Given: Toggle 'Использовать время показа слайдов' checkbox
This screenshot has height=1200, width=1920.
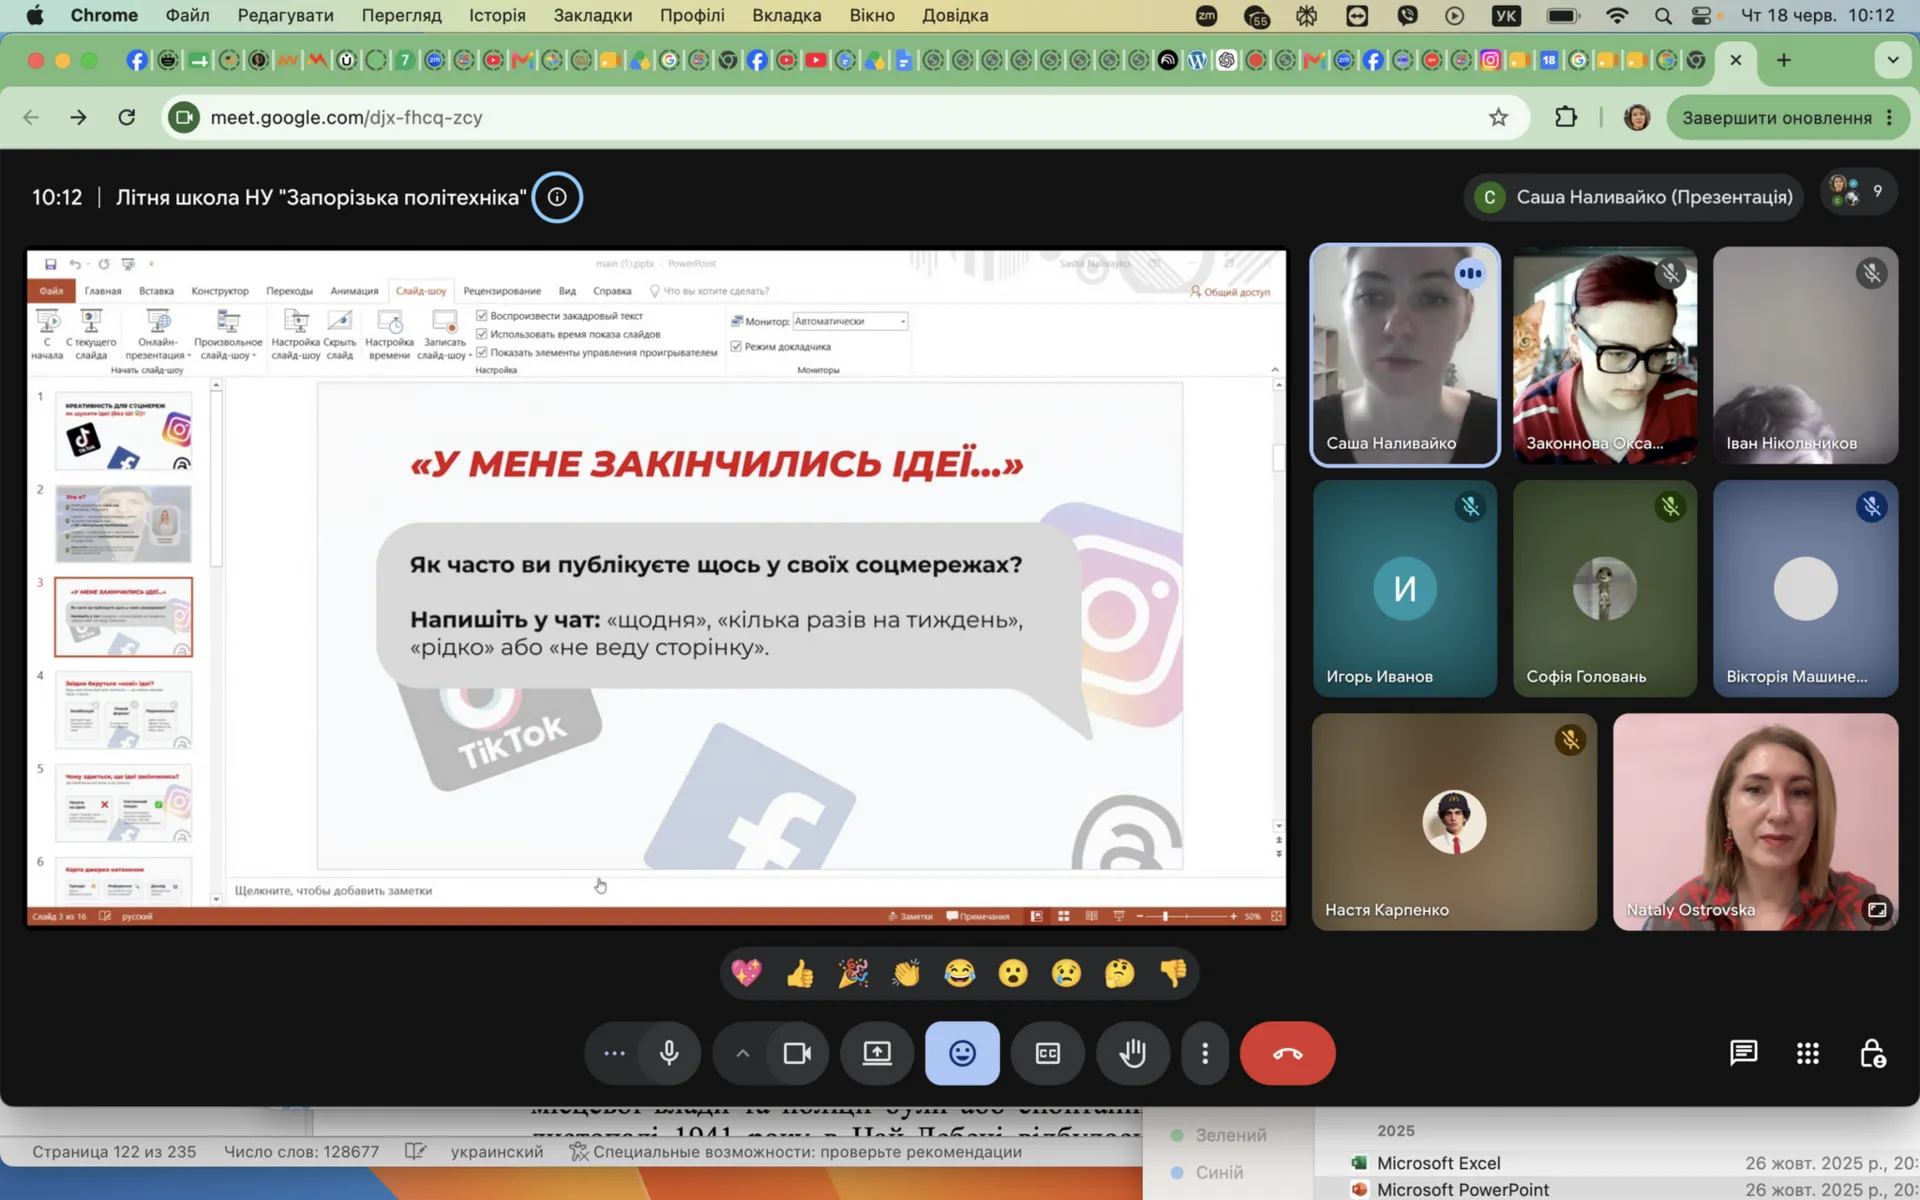Looking at the screenshot, I should [482, 334].
